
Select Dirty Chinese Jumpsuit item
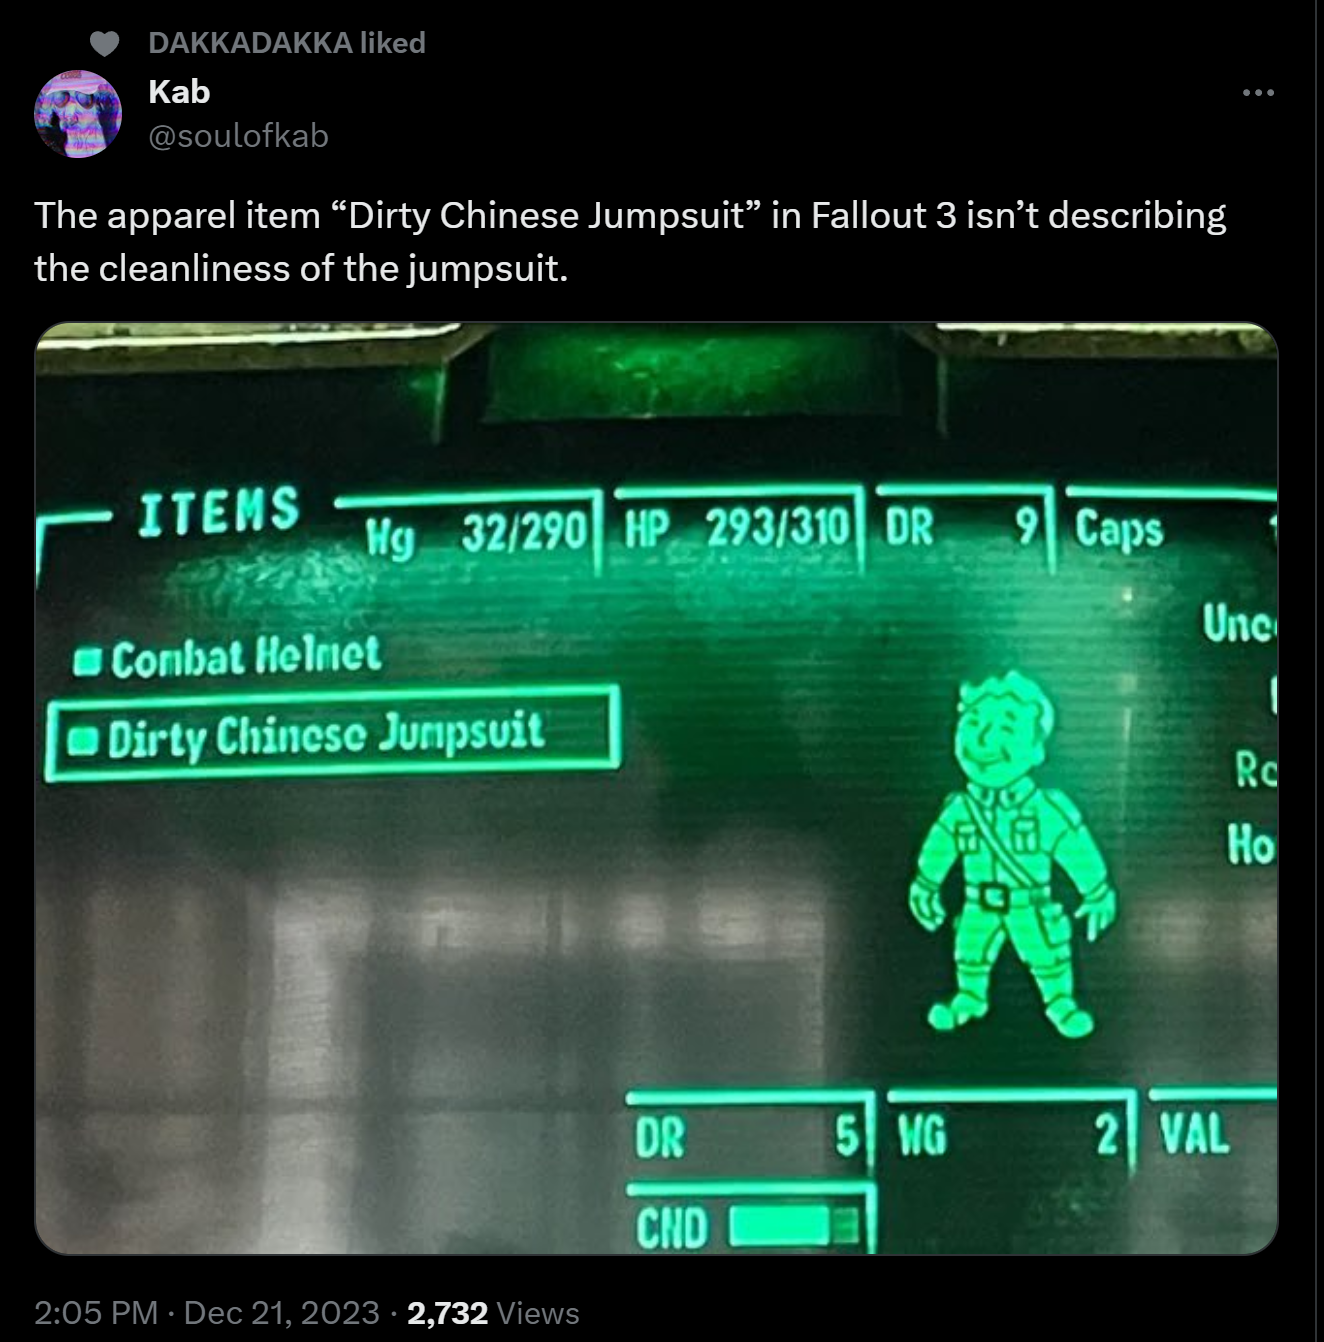[x=332, y=734]
